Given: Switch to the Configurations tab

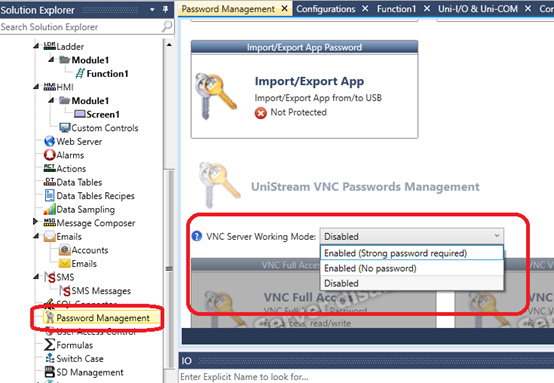Looking at the screenshot, I should click(325, 9).
